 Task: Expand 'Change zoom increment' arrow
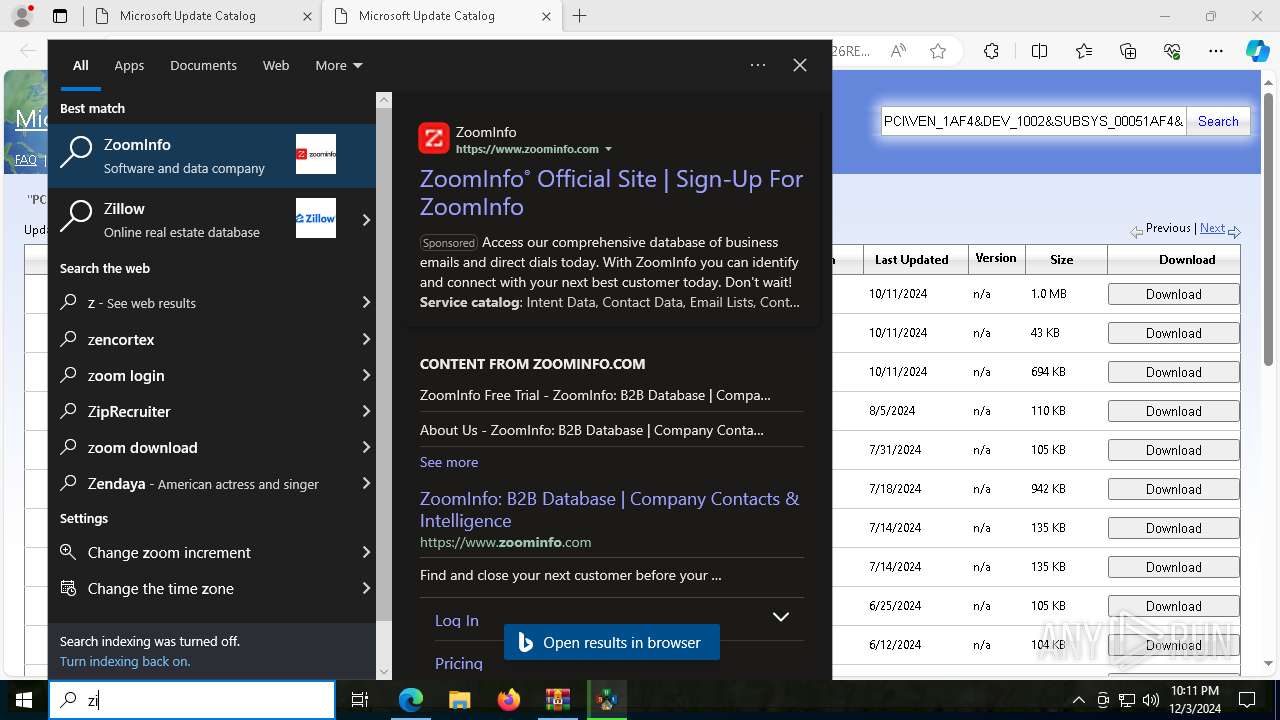pos(366,552)
